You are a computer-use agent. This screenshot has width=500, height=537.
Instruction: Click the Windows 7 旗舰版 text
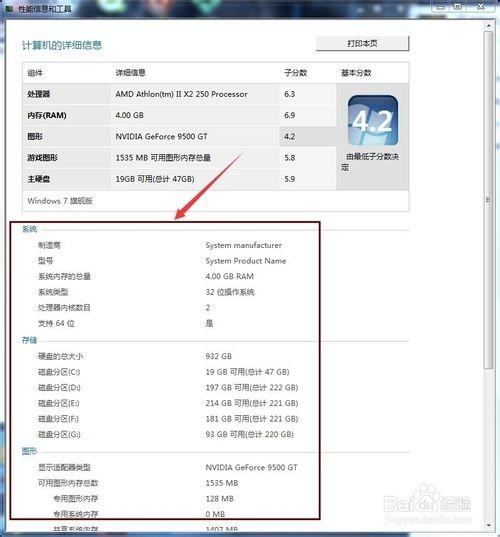60,201
